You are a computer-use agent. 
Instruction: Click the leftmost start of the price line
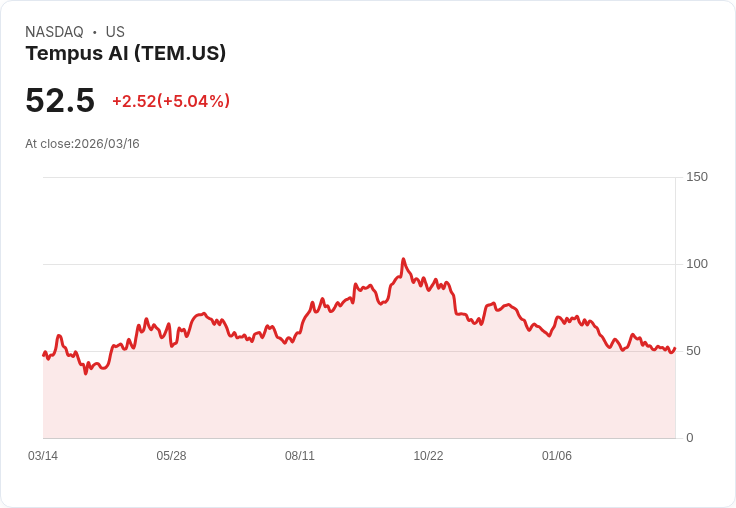(x=43, y=354)
